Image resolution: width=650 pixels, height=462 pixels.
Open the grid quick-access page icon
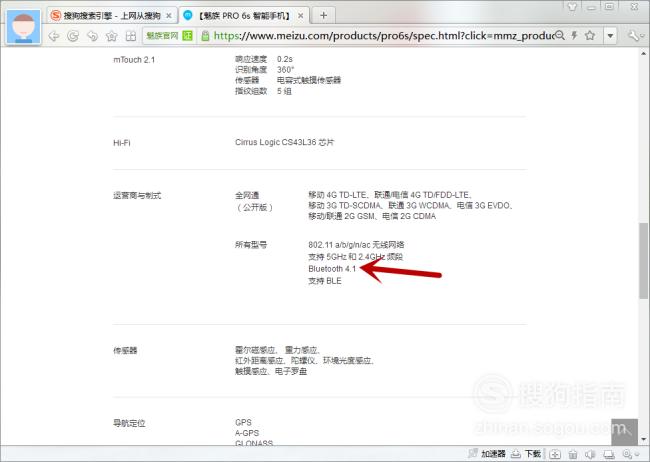(x=131, y=36)
